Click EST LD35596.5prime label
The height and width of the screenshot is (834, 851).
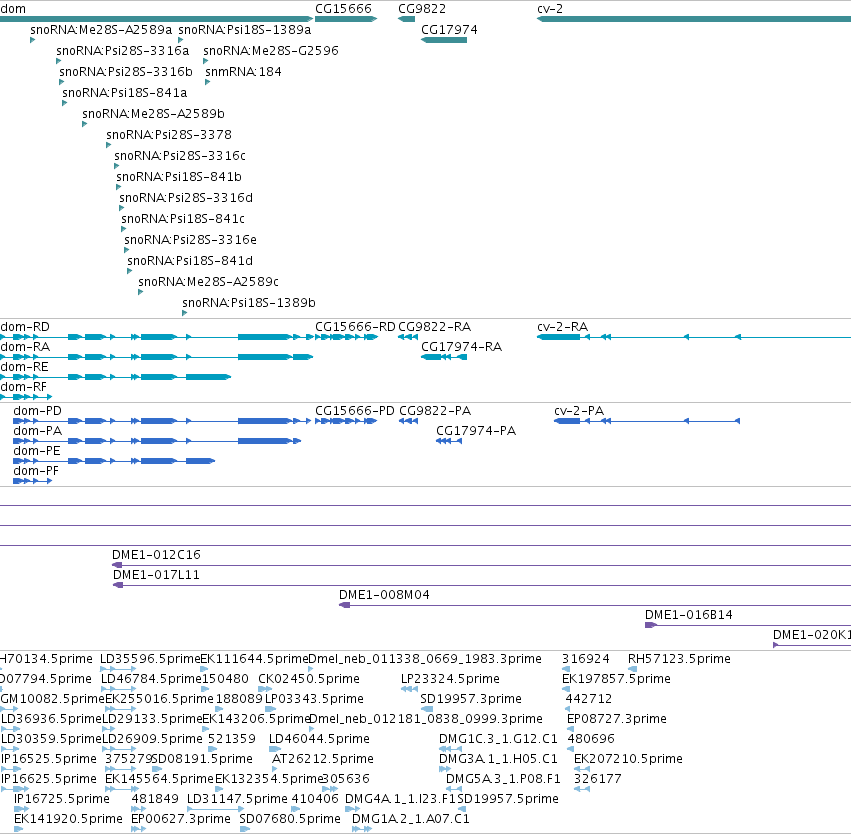150,659
